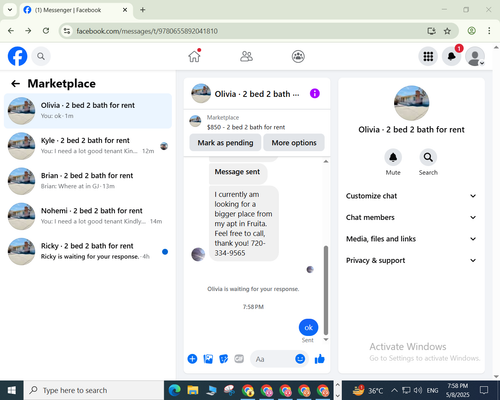Click the sent 'ok' message bubble
Image resolution: width=500 pixels, height=400 pixels.
click(308, 327)
